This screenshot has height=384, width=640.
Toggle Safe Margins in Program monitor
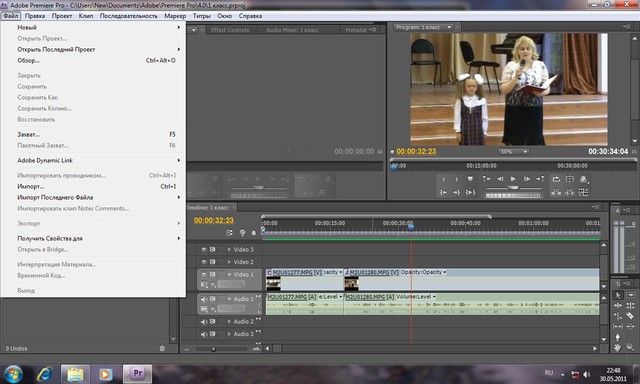[570, 179]
